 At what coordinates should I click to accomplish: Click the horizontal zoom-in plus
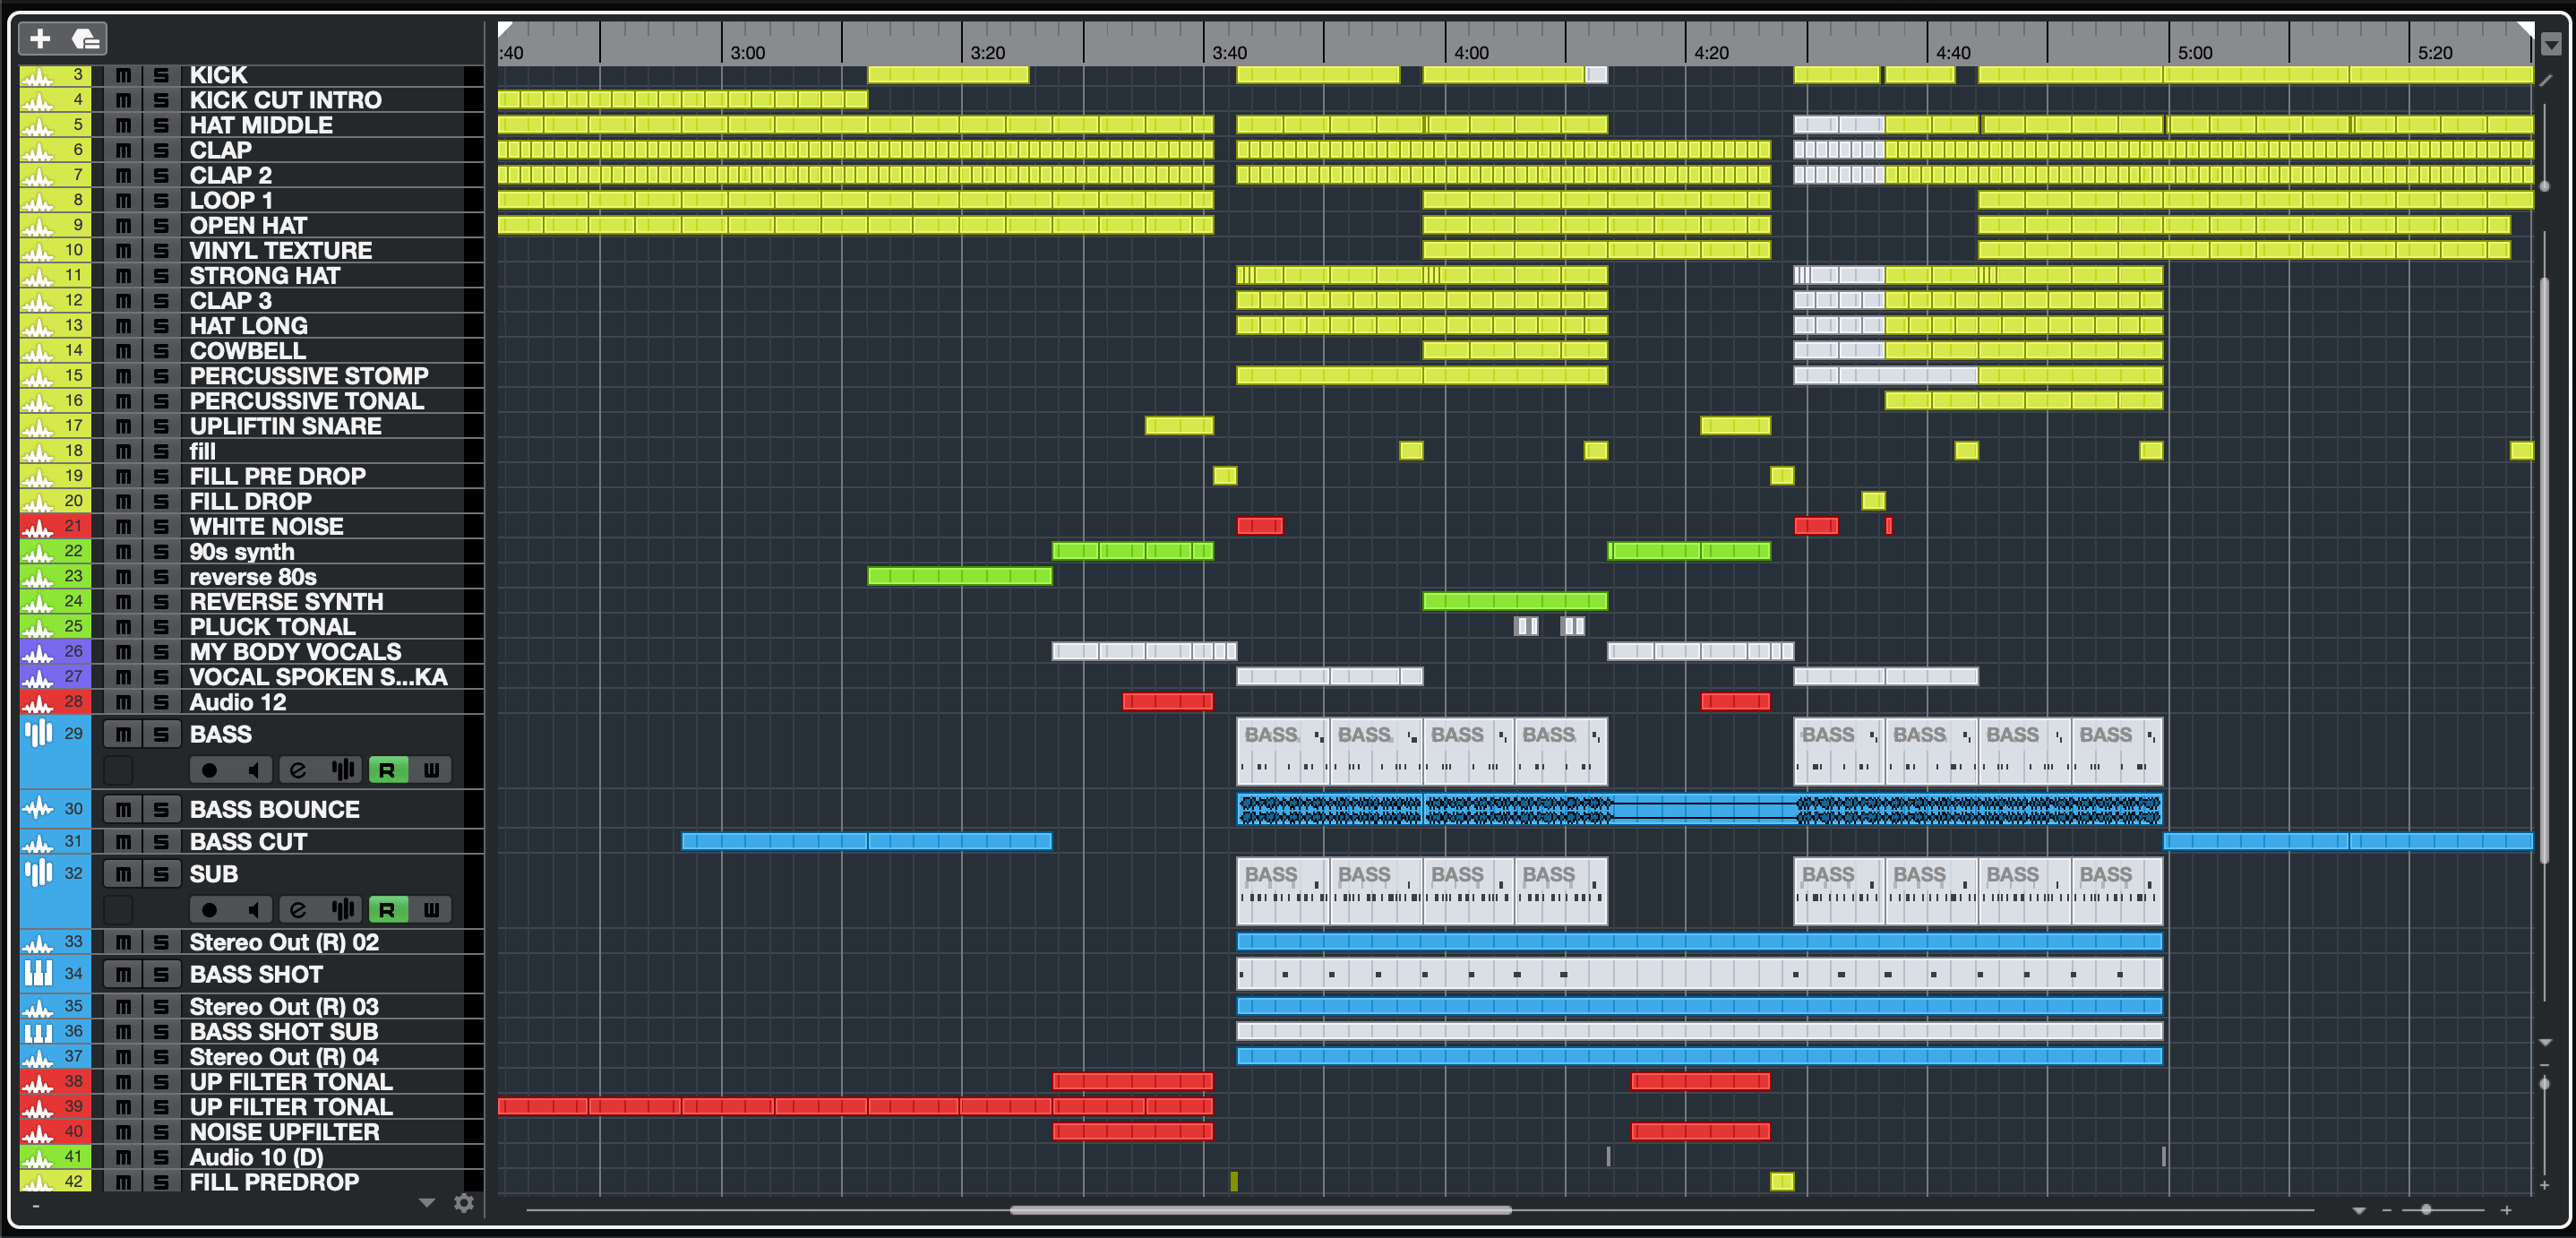[2506, 1210]
